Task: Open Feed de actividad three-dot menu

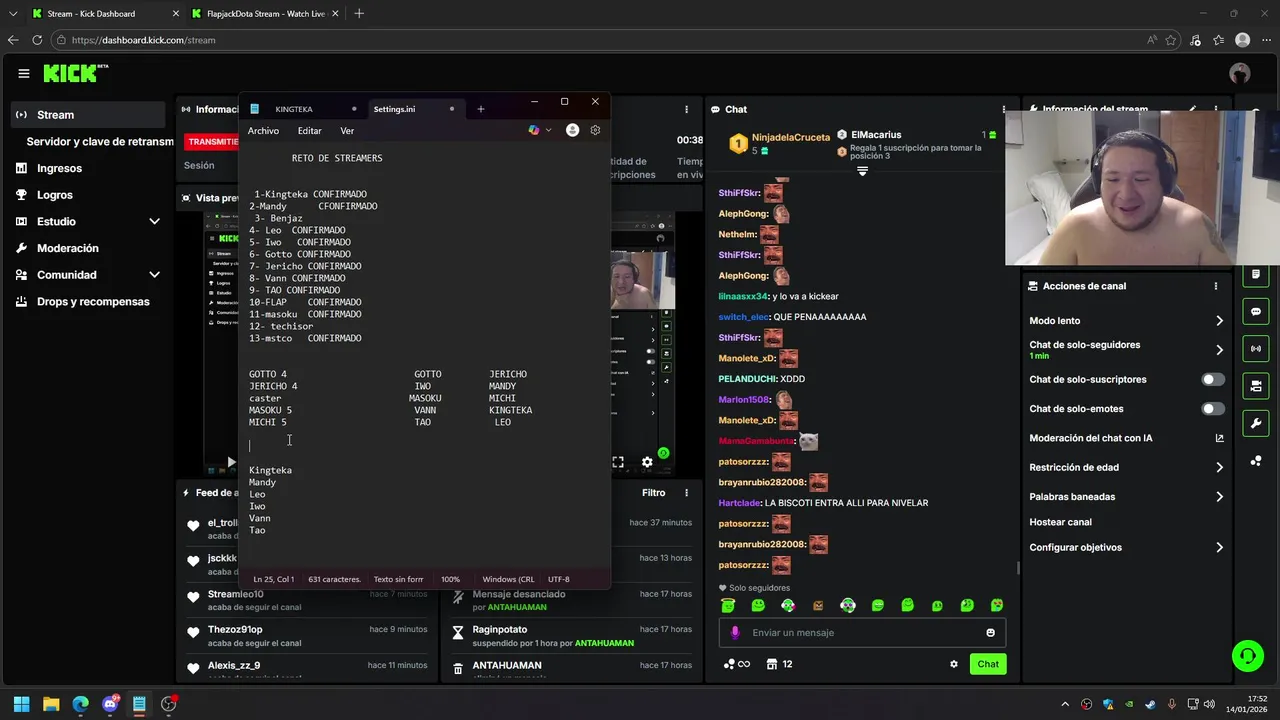Action: click(x=686, y=493)
